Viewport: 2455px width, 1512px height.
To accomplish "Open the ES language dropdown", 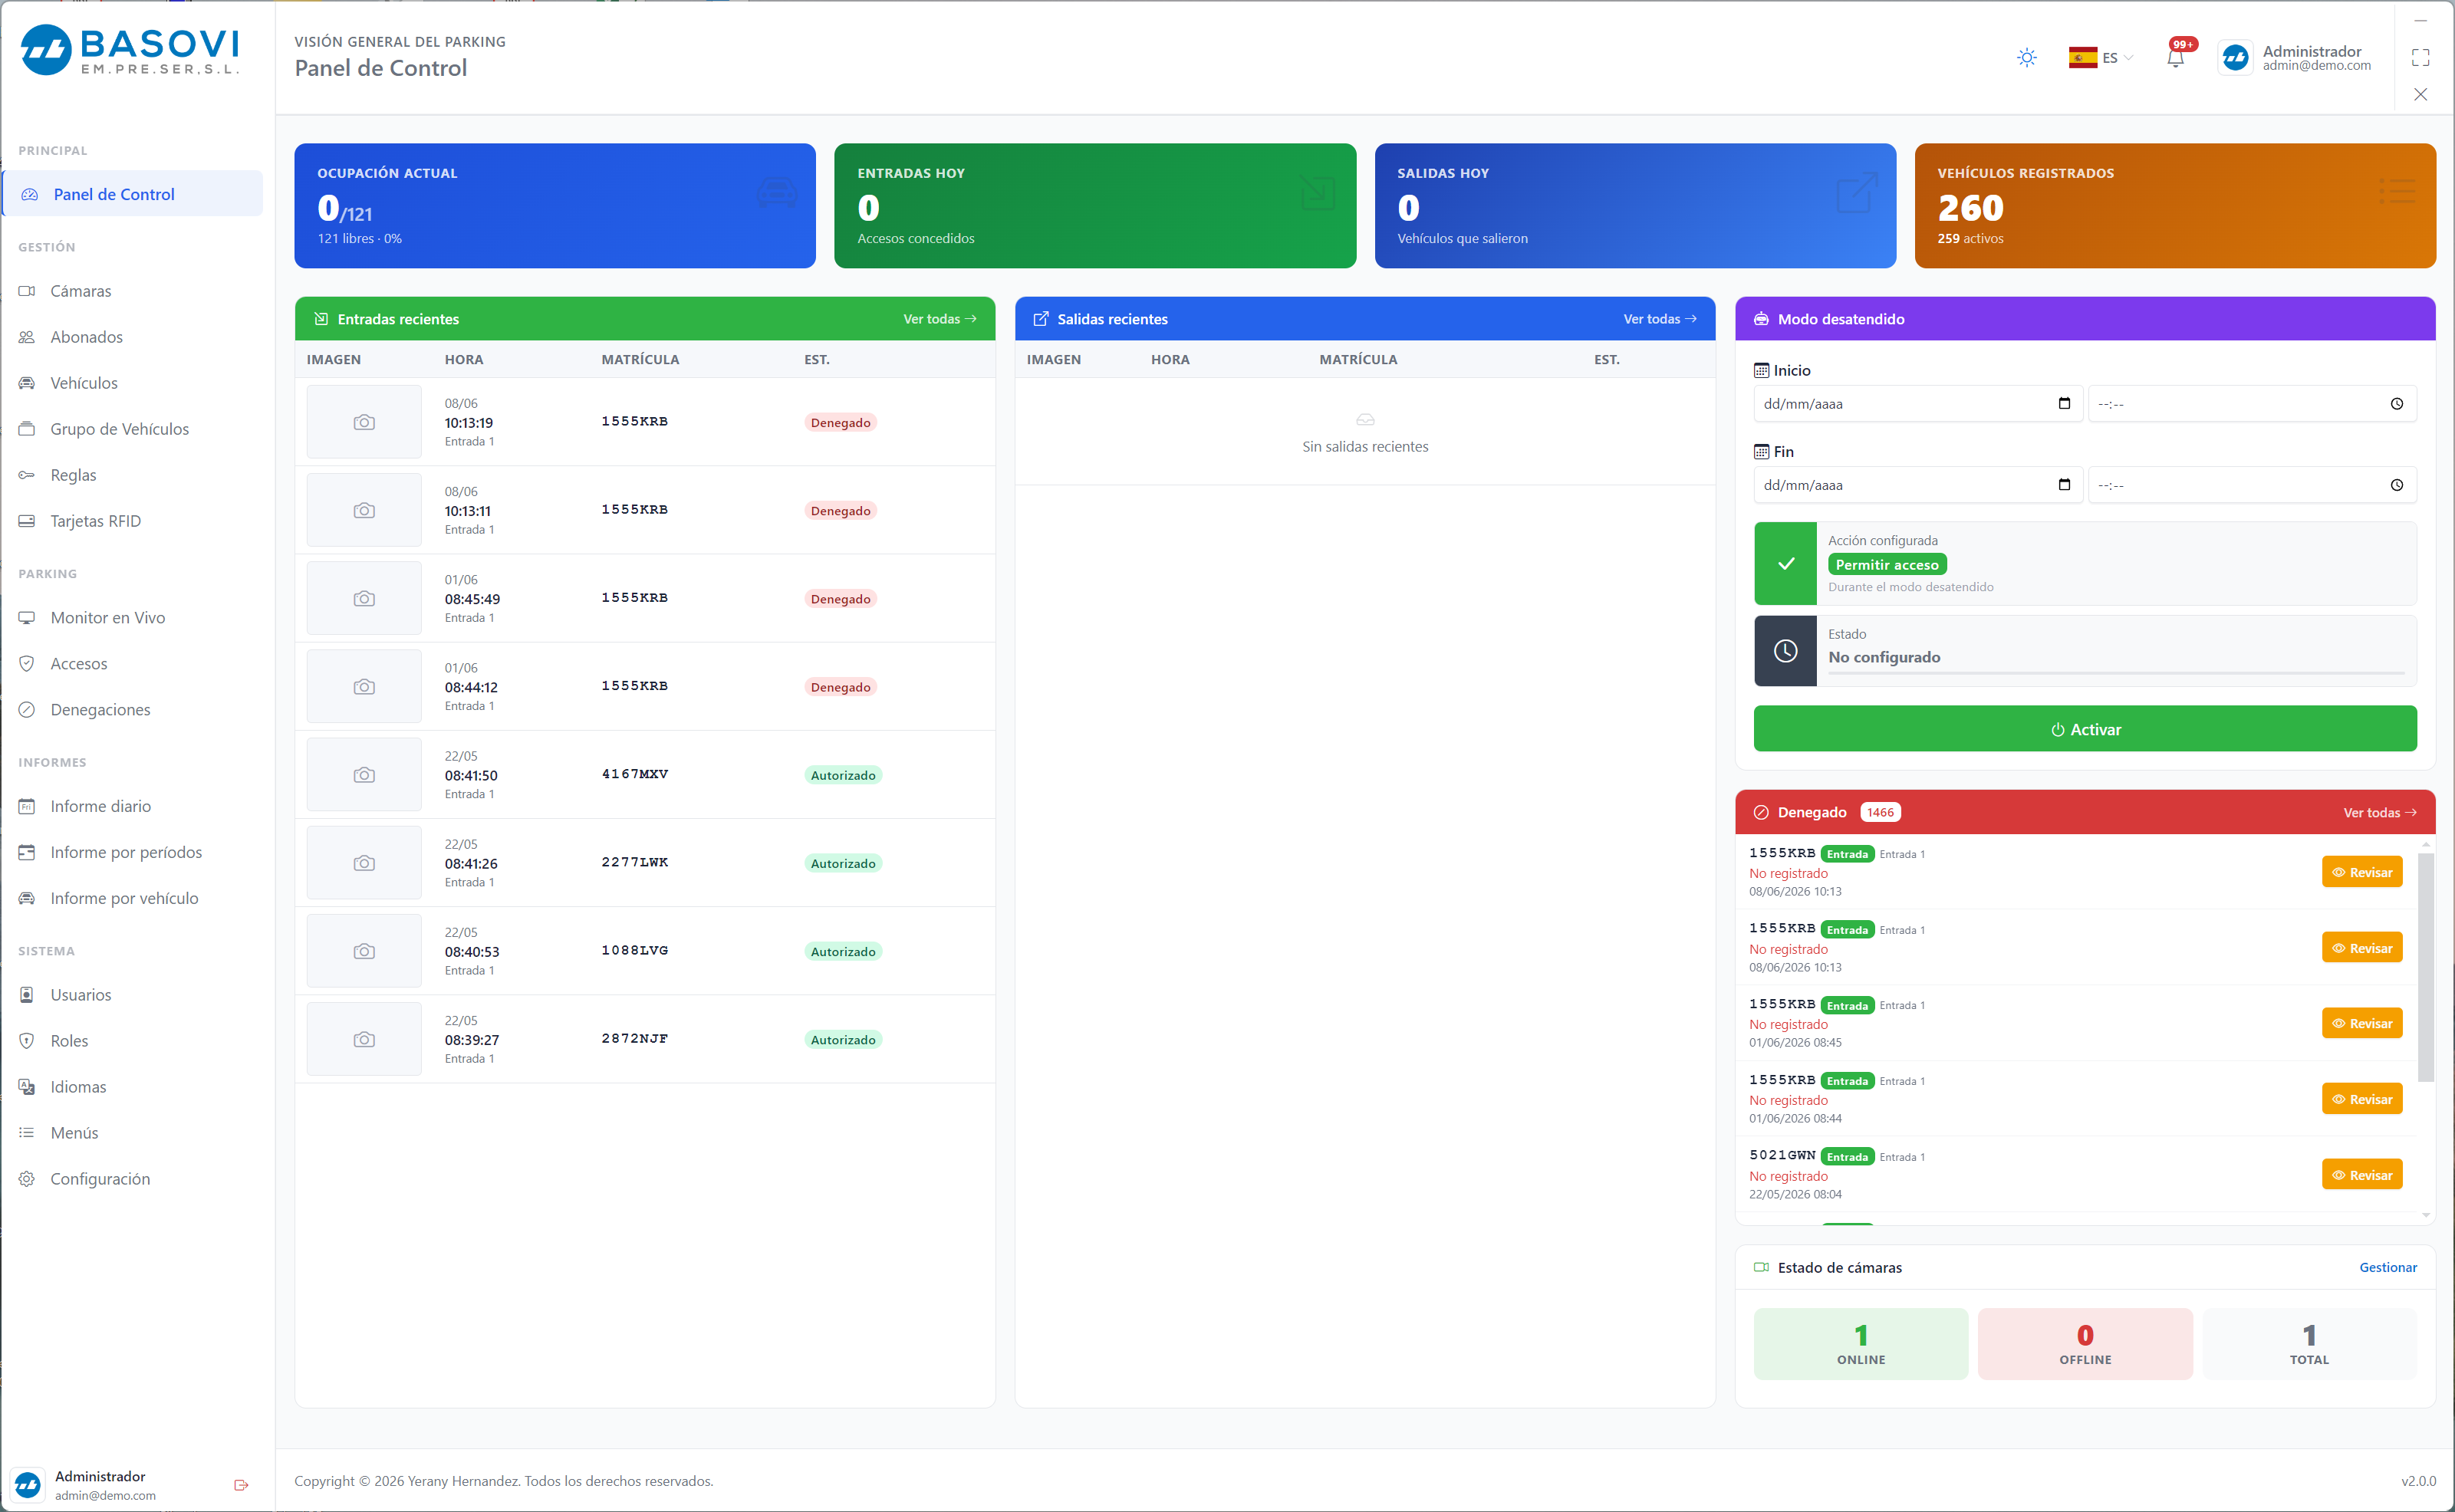I will 2101,58.
